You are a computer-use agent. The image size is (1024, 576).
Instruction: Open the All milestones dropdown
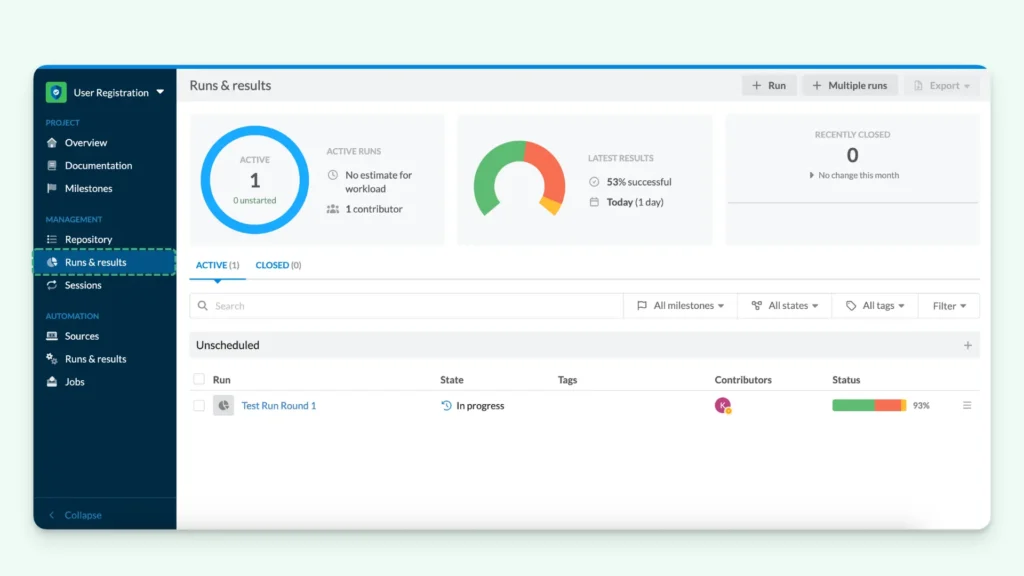pos(680,305)
